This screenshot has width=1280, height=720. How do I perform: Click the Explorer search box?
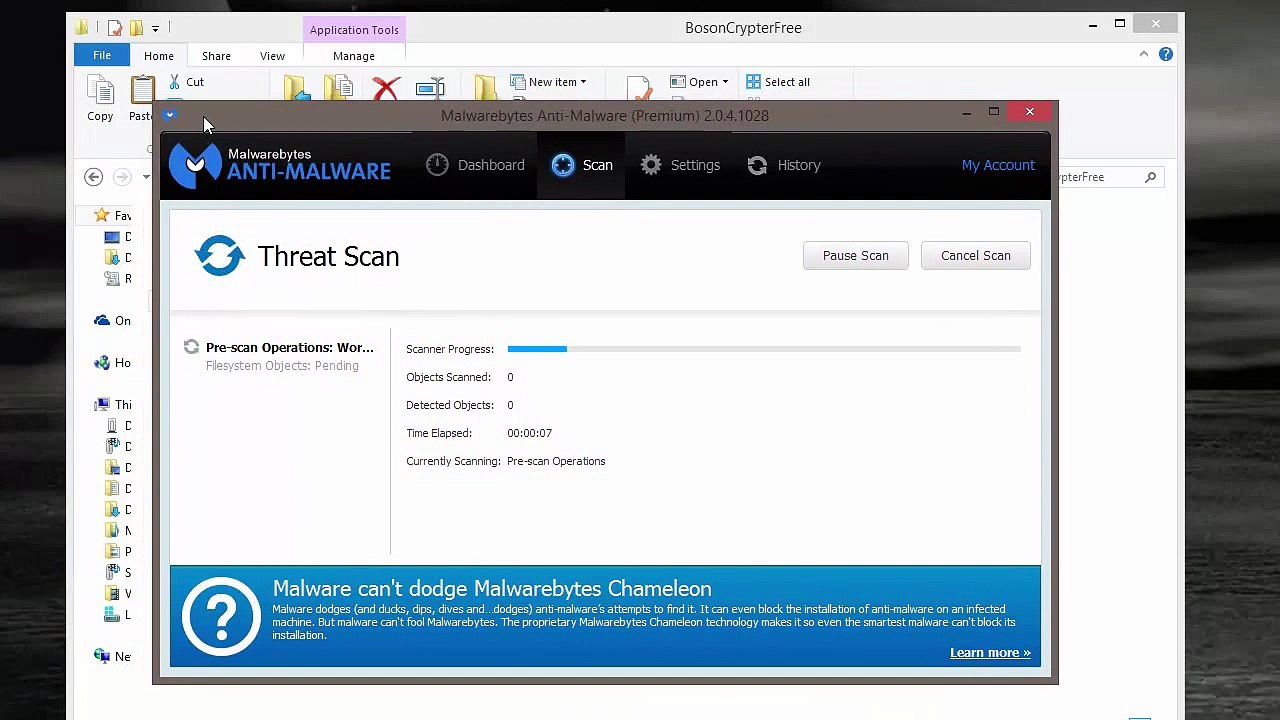click(1108, 177)
